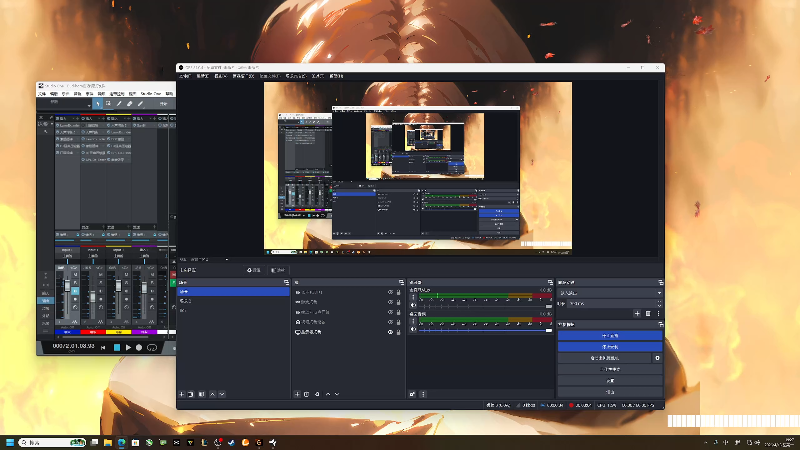Screen dimensions: 800x450
Task: Click the add scene plus icon in OBS
Action: click(x=182, y=394)
